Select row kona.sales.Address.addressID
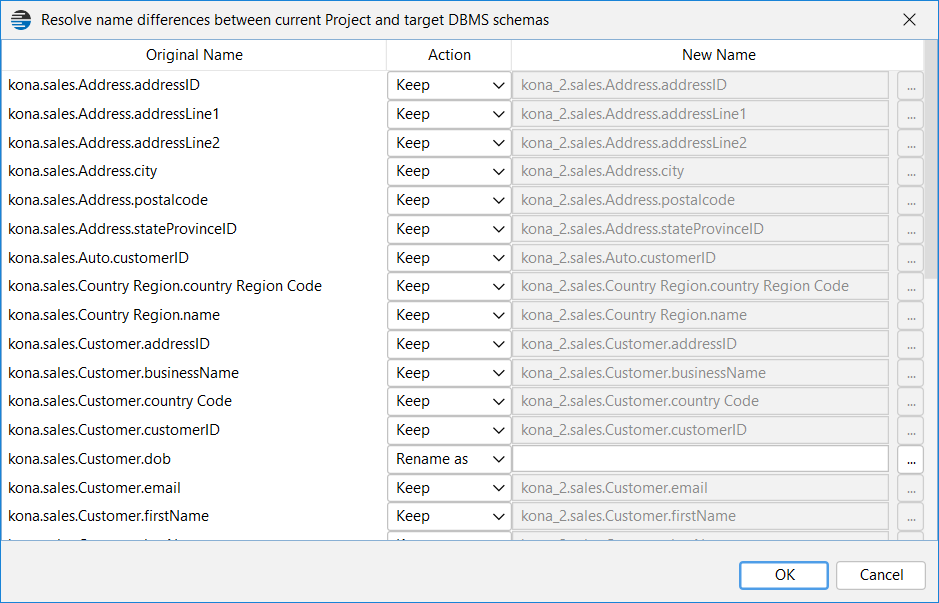This screenshot has height=603, width=939. click(x=104, y=85)
